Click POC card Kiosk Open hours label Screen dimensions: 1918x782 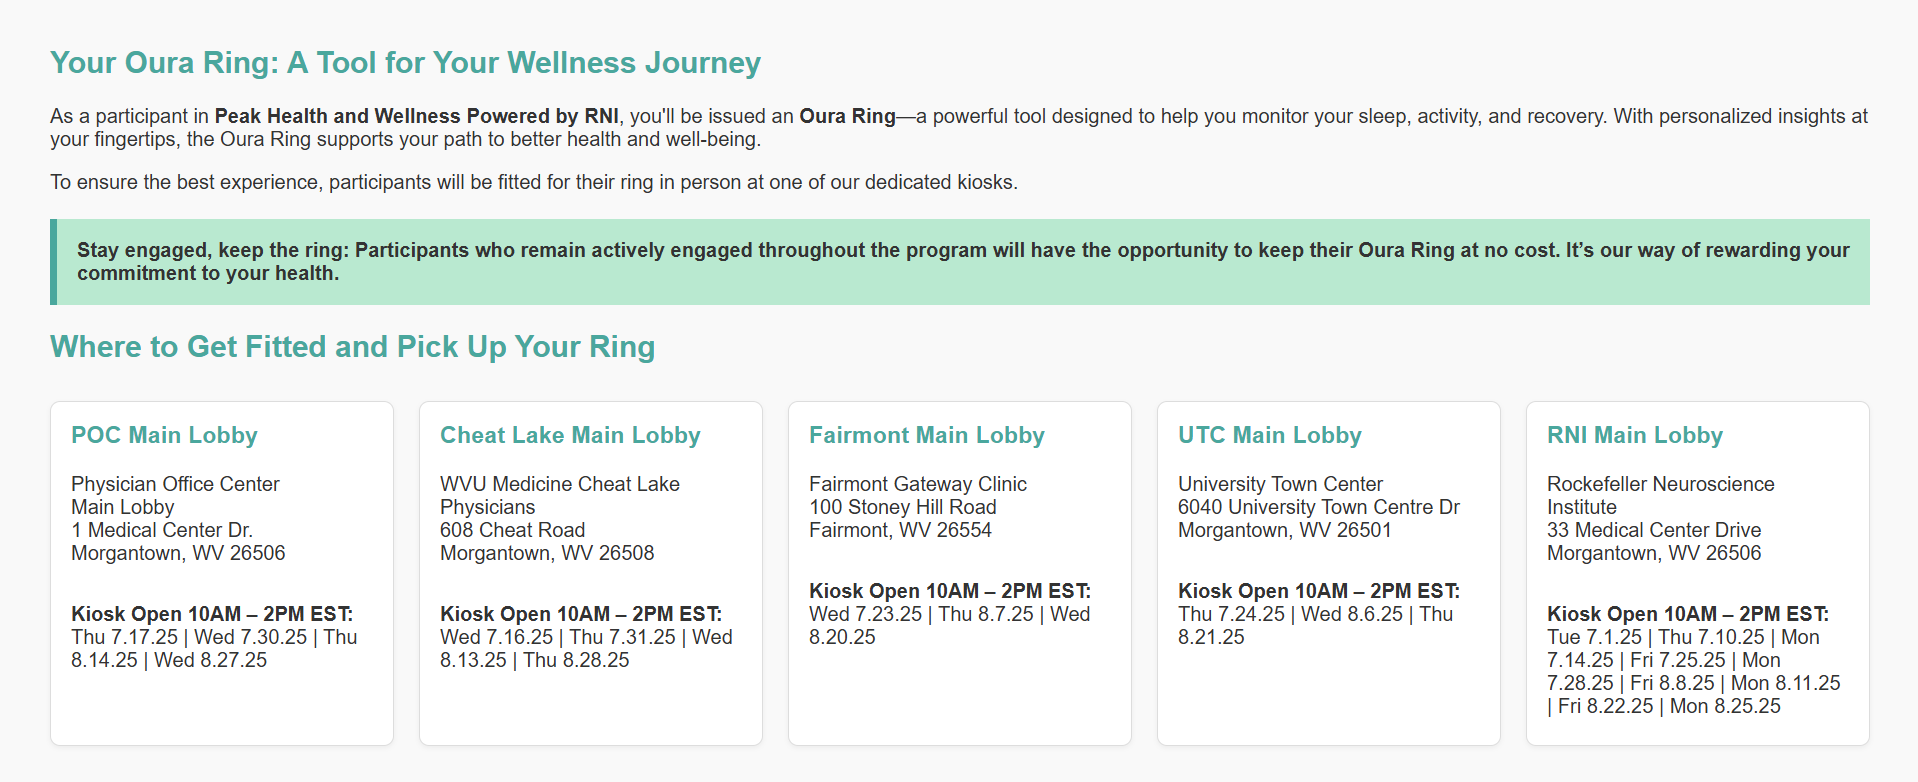212,614
